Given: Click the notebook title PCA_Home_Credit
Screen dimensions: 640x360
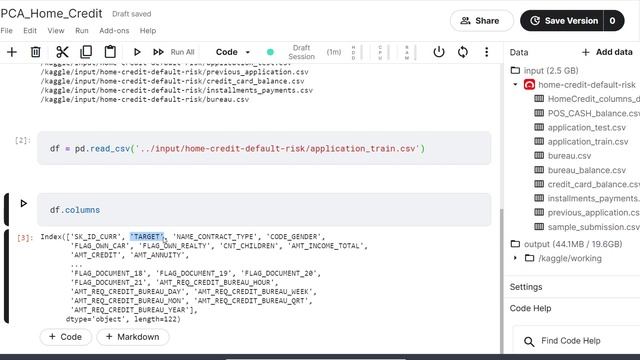Looking at the screenshot, I should pyautogui.click(x=51, y=13).
